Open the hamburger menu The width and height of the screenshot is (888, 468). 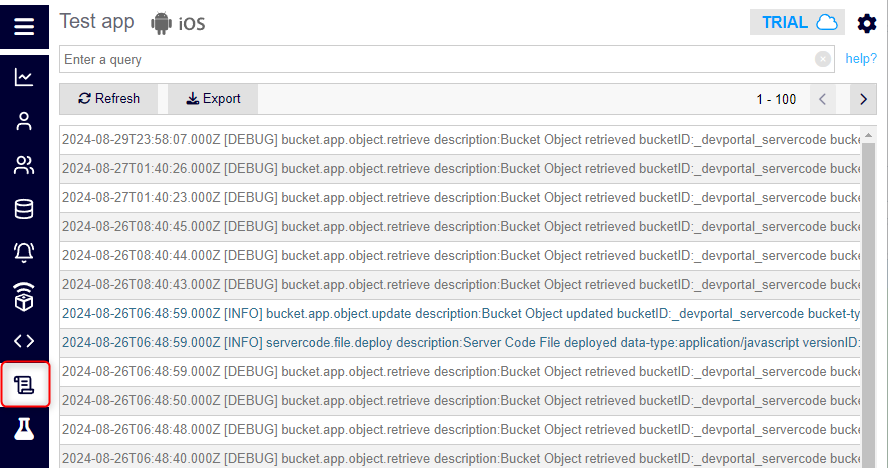pyautogui.click(x=24, y=26)
